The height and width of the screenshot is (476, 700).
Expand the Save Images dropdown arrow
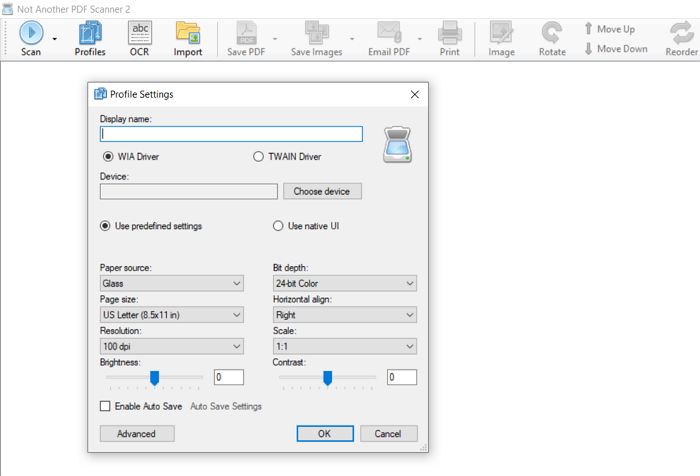pyautogui.click(x=352, y=39)
